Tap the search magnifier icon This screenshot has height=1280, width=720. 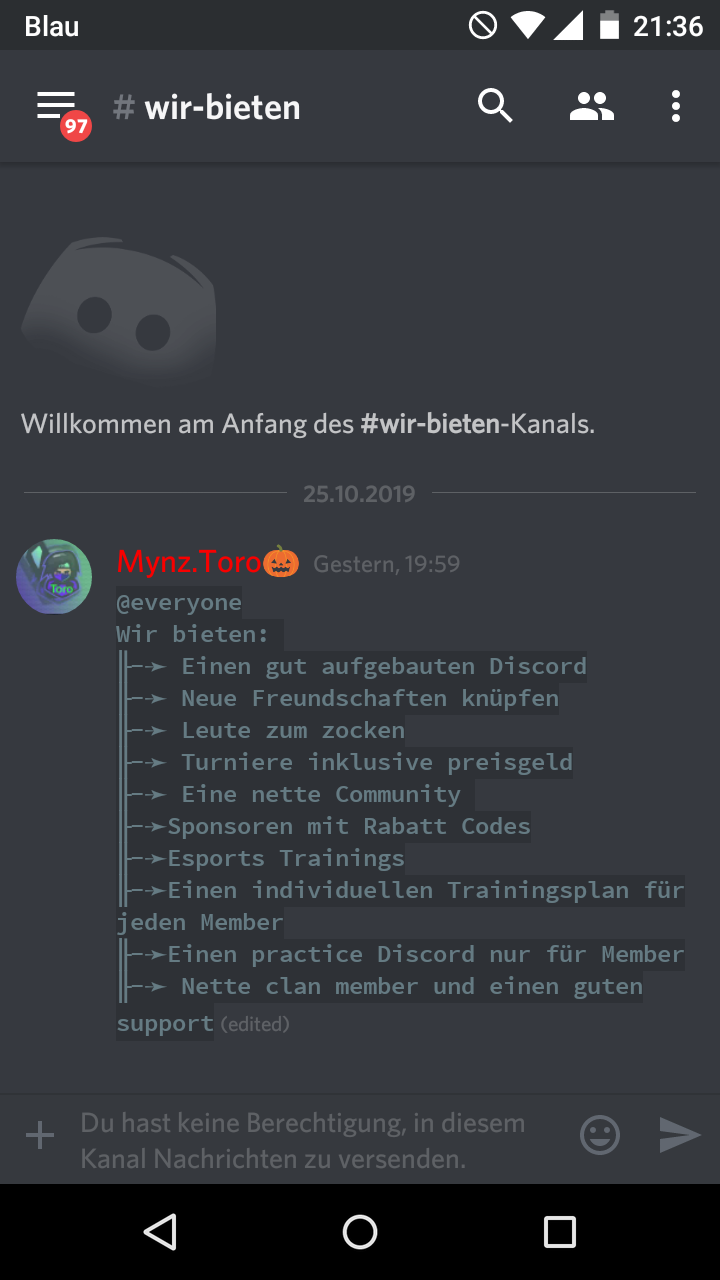point(495,106)
